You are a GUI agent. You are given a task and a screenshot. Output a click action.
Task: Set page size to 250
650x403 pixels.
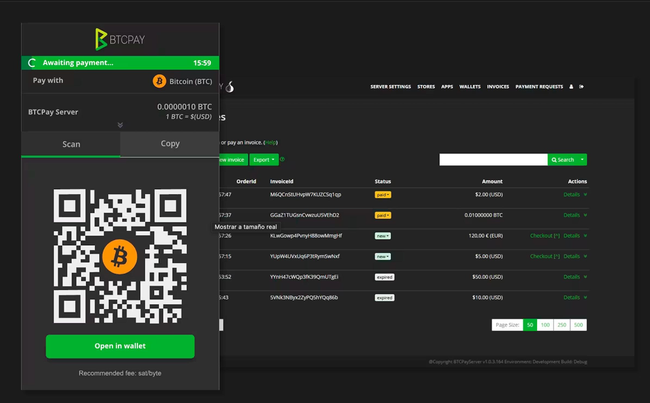coord(562,325)
